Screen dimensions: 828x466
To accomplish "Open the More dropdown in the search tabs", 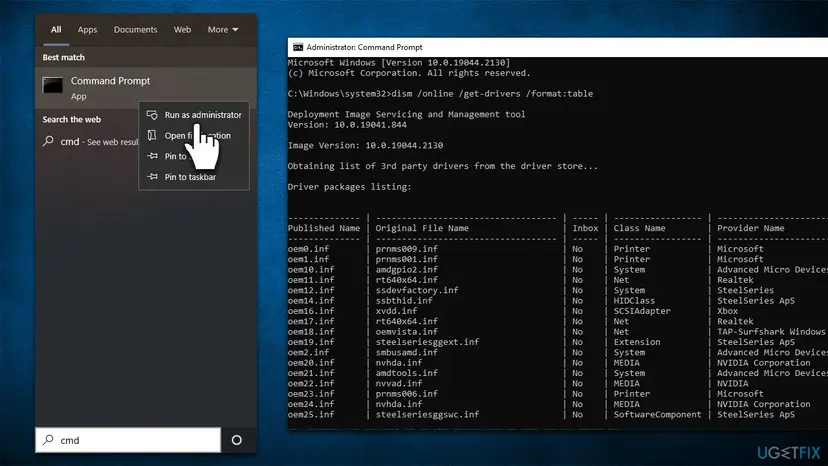I will point(223,30).
